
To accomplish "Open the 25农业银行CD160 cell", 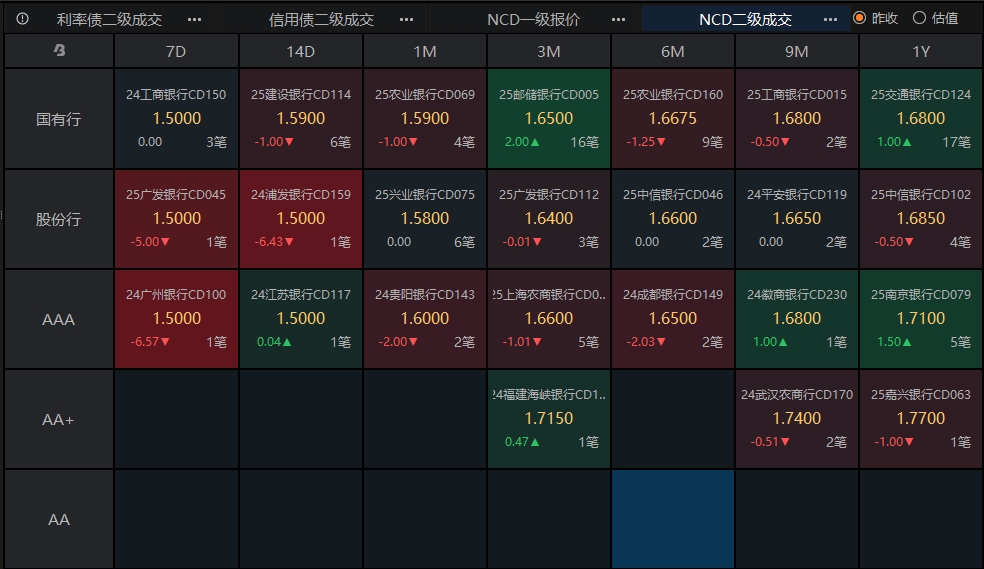I will 673,119.
